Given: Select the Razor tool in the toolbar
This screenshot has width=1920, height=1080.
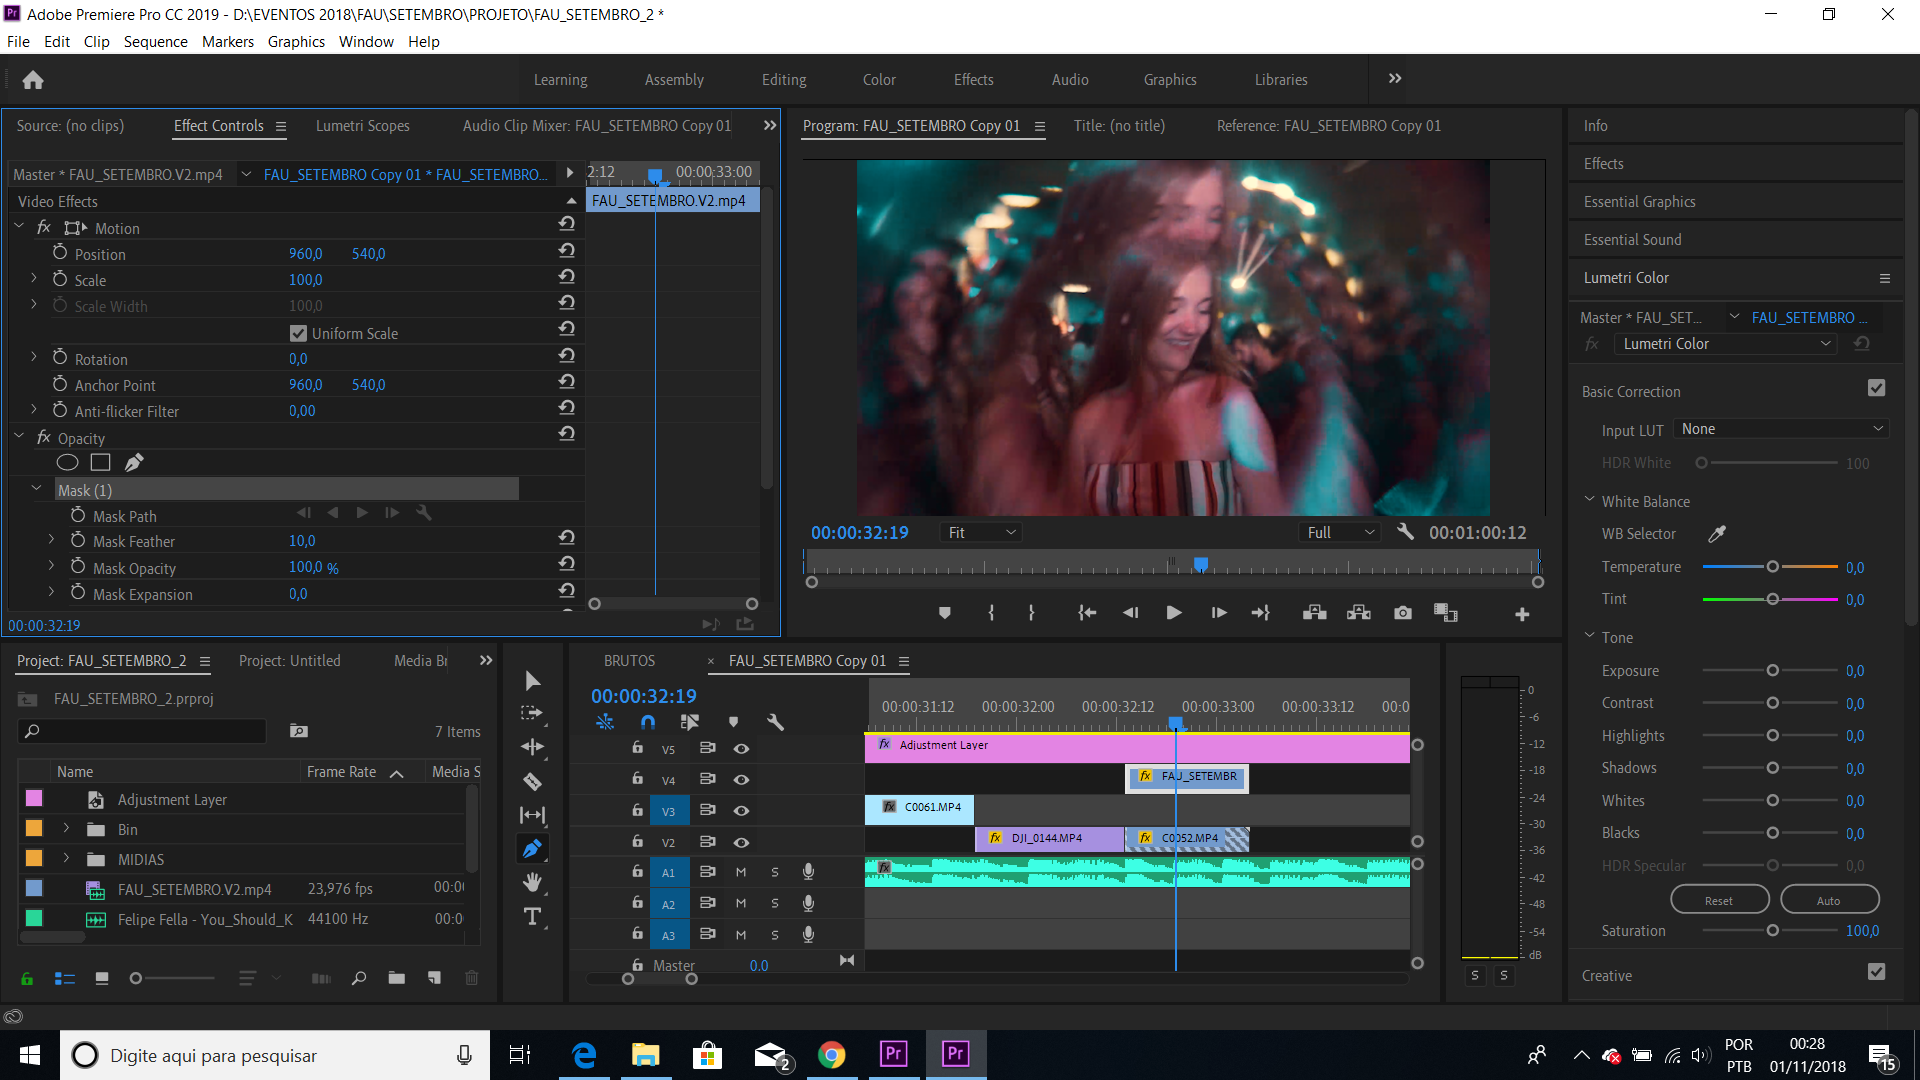Looking at the screenshot, I should point(532,781).
